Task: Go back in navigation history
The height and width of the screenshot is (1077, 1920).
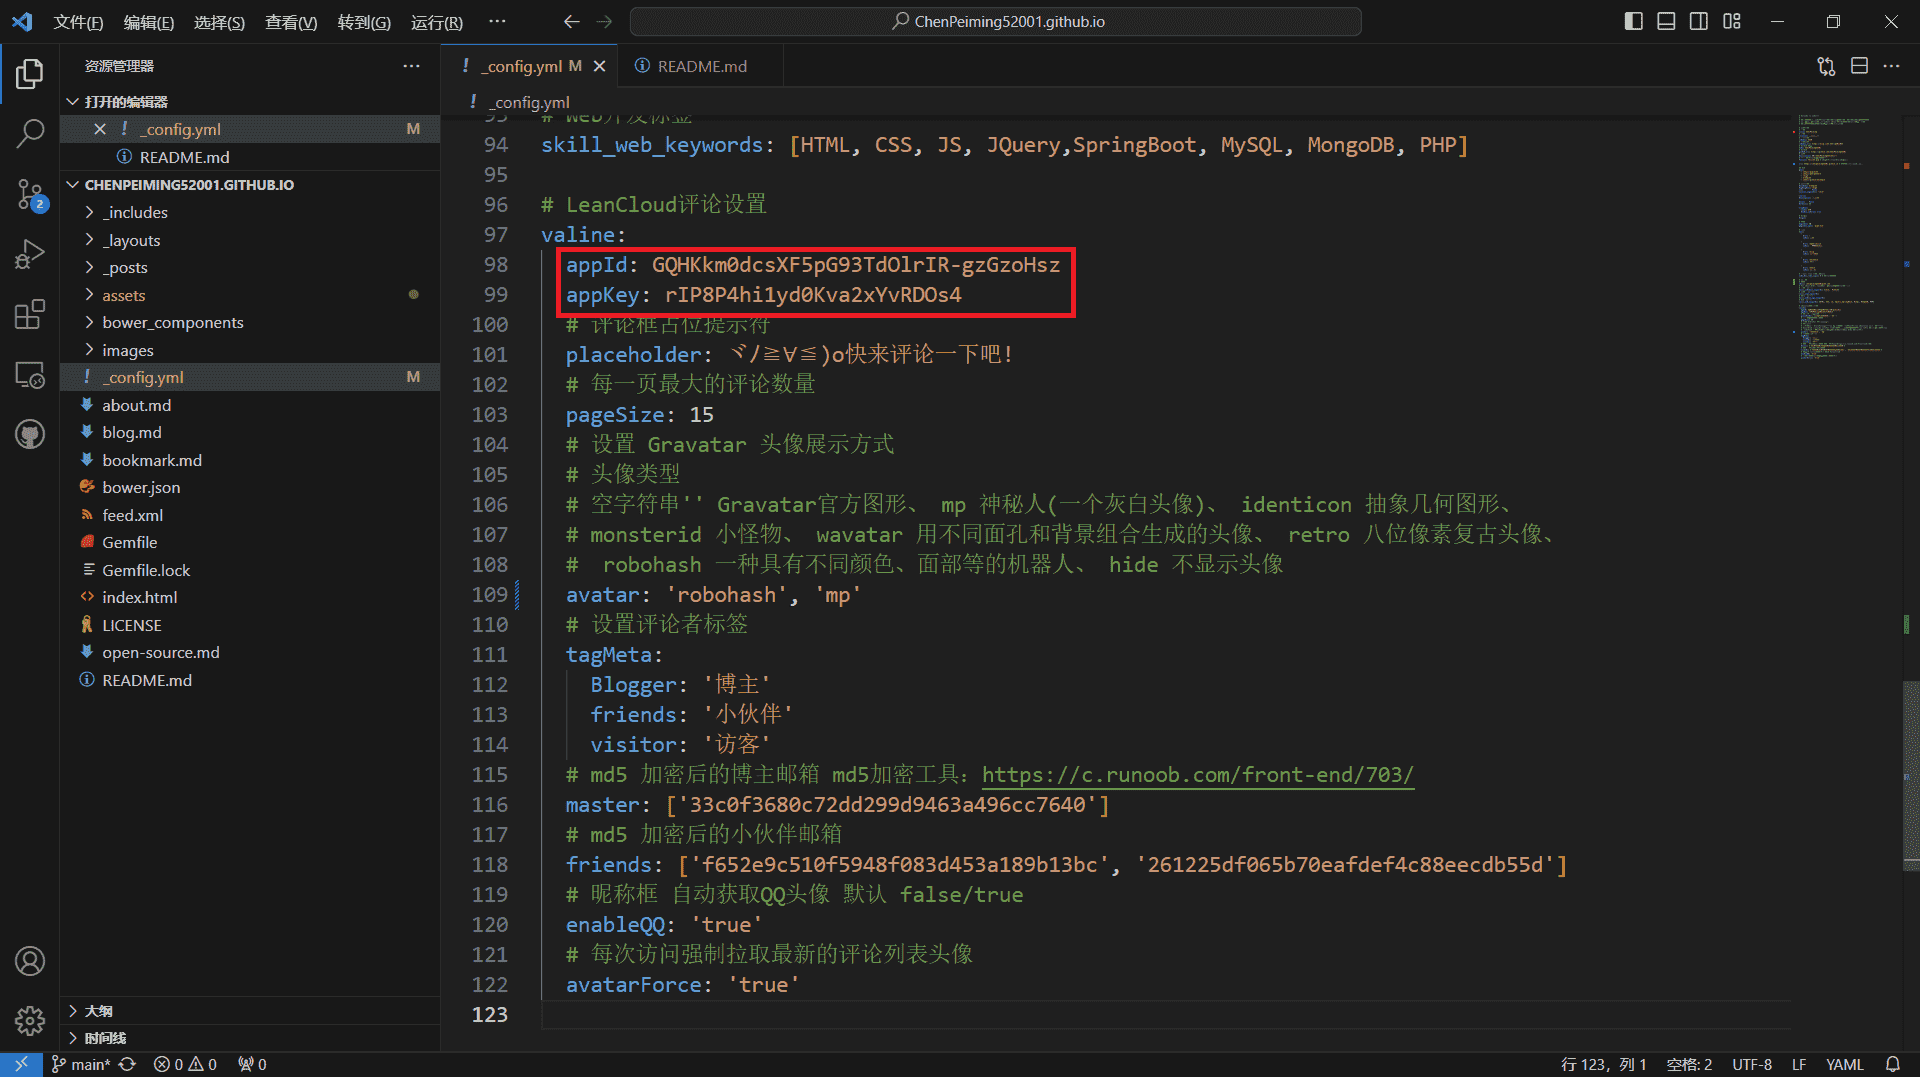Action: (x=571, y=22)
